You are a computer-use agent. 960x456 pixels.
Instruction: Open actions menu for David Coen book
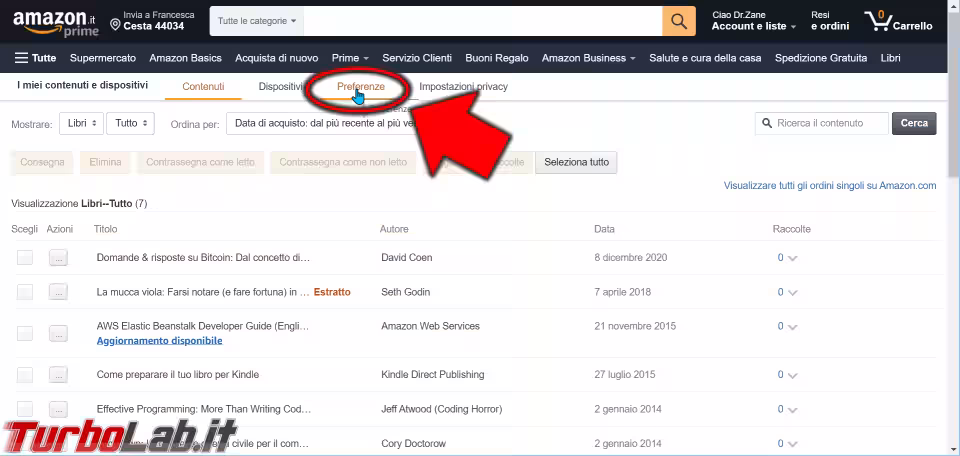(x=58, y=258)
